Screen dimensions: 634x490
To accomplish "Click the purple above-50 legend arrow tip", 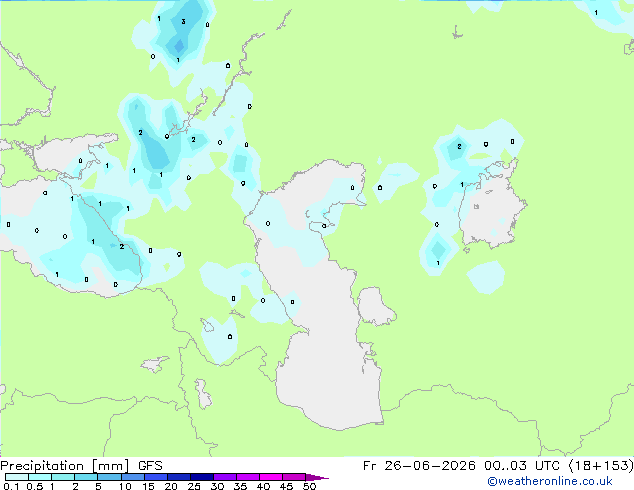I will point(317,477).
